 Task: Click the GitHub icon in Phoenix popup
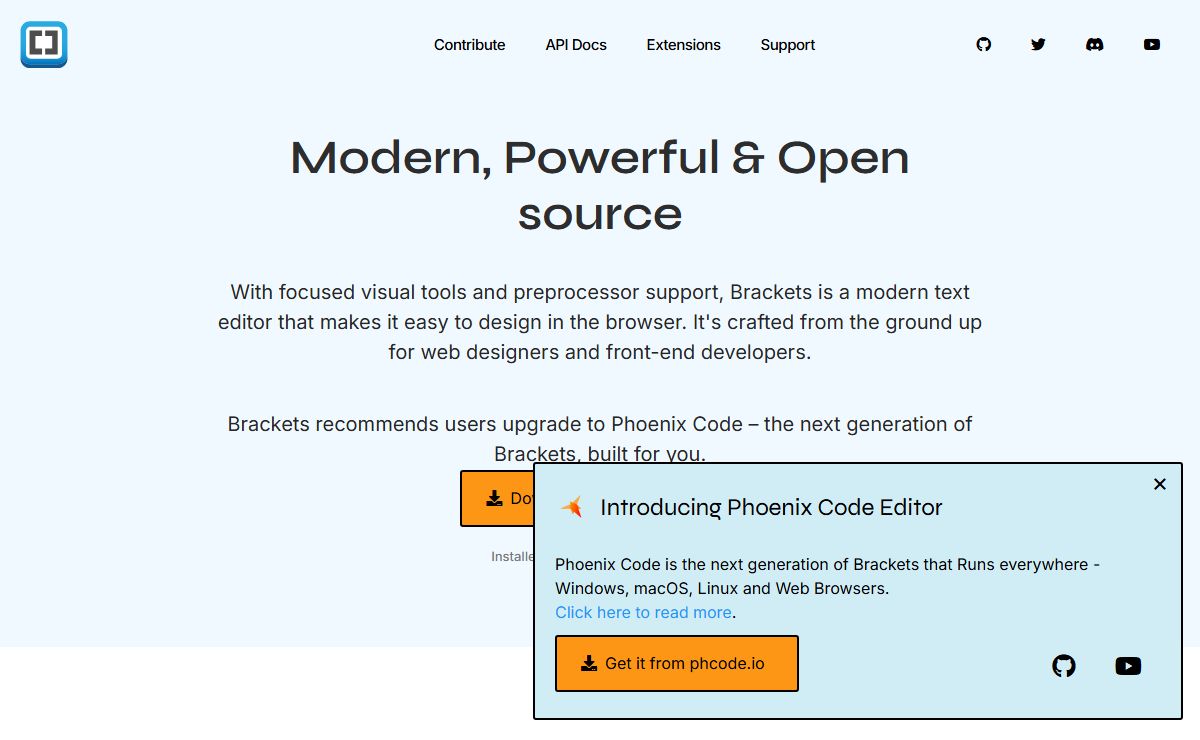coord(1064,666)
